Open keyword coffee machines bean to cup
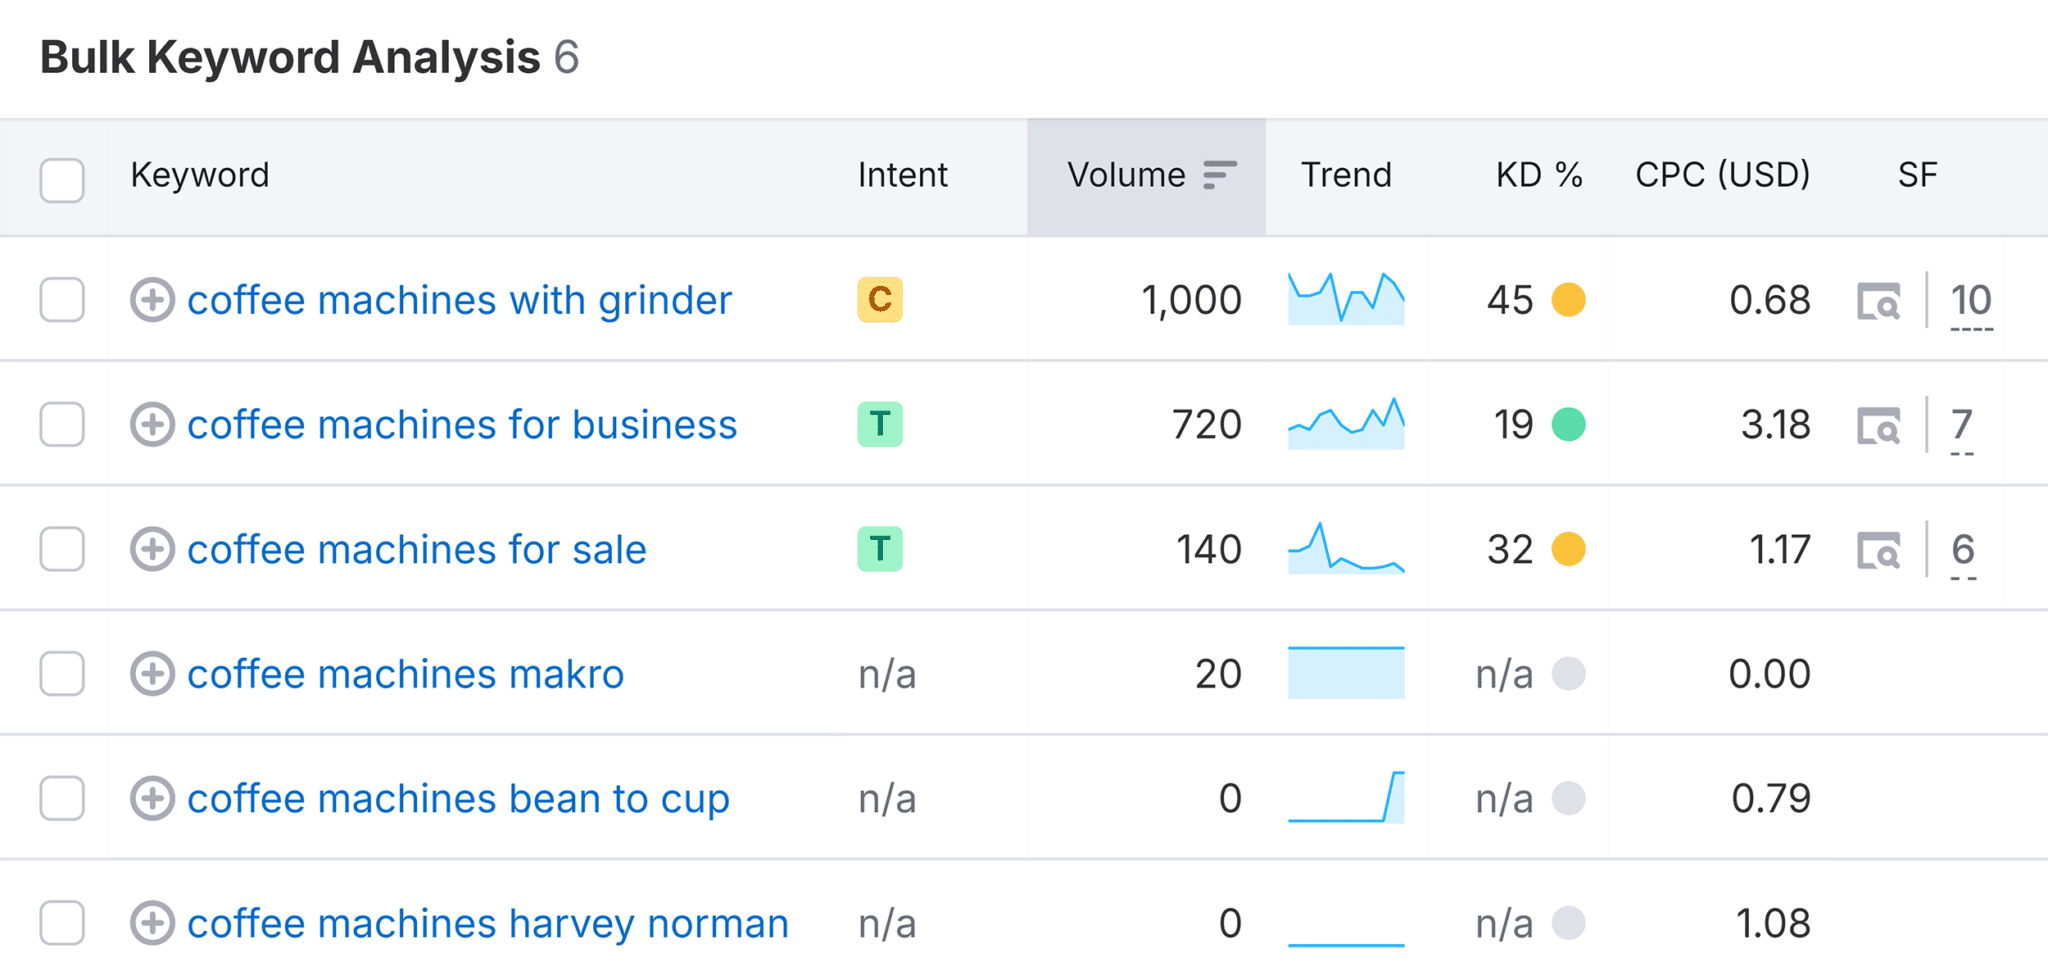2048x980 pixels. point(458,799)
